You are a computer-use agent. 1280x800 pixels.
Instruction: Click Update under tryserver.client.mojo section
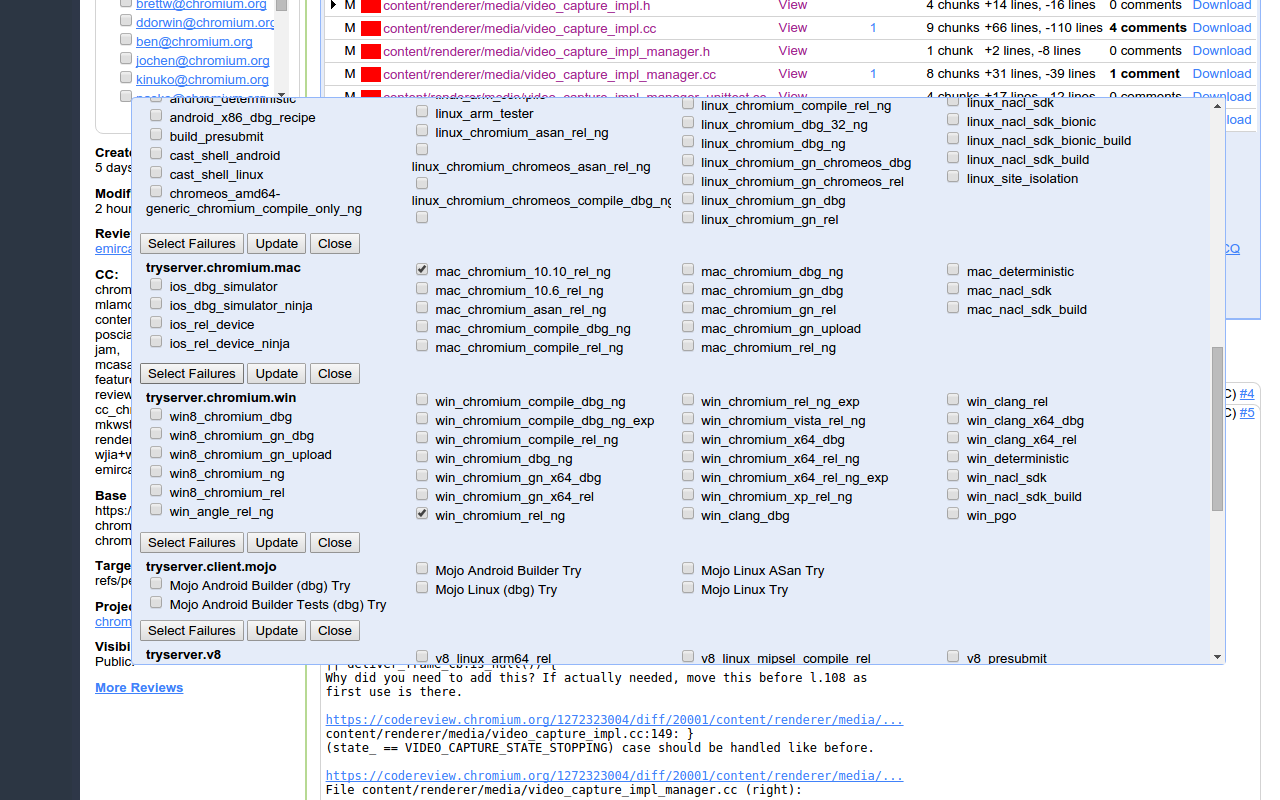tap(277, 631)
